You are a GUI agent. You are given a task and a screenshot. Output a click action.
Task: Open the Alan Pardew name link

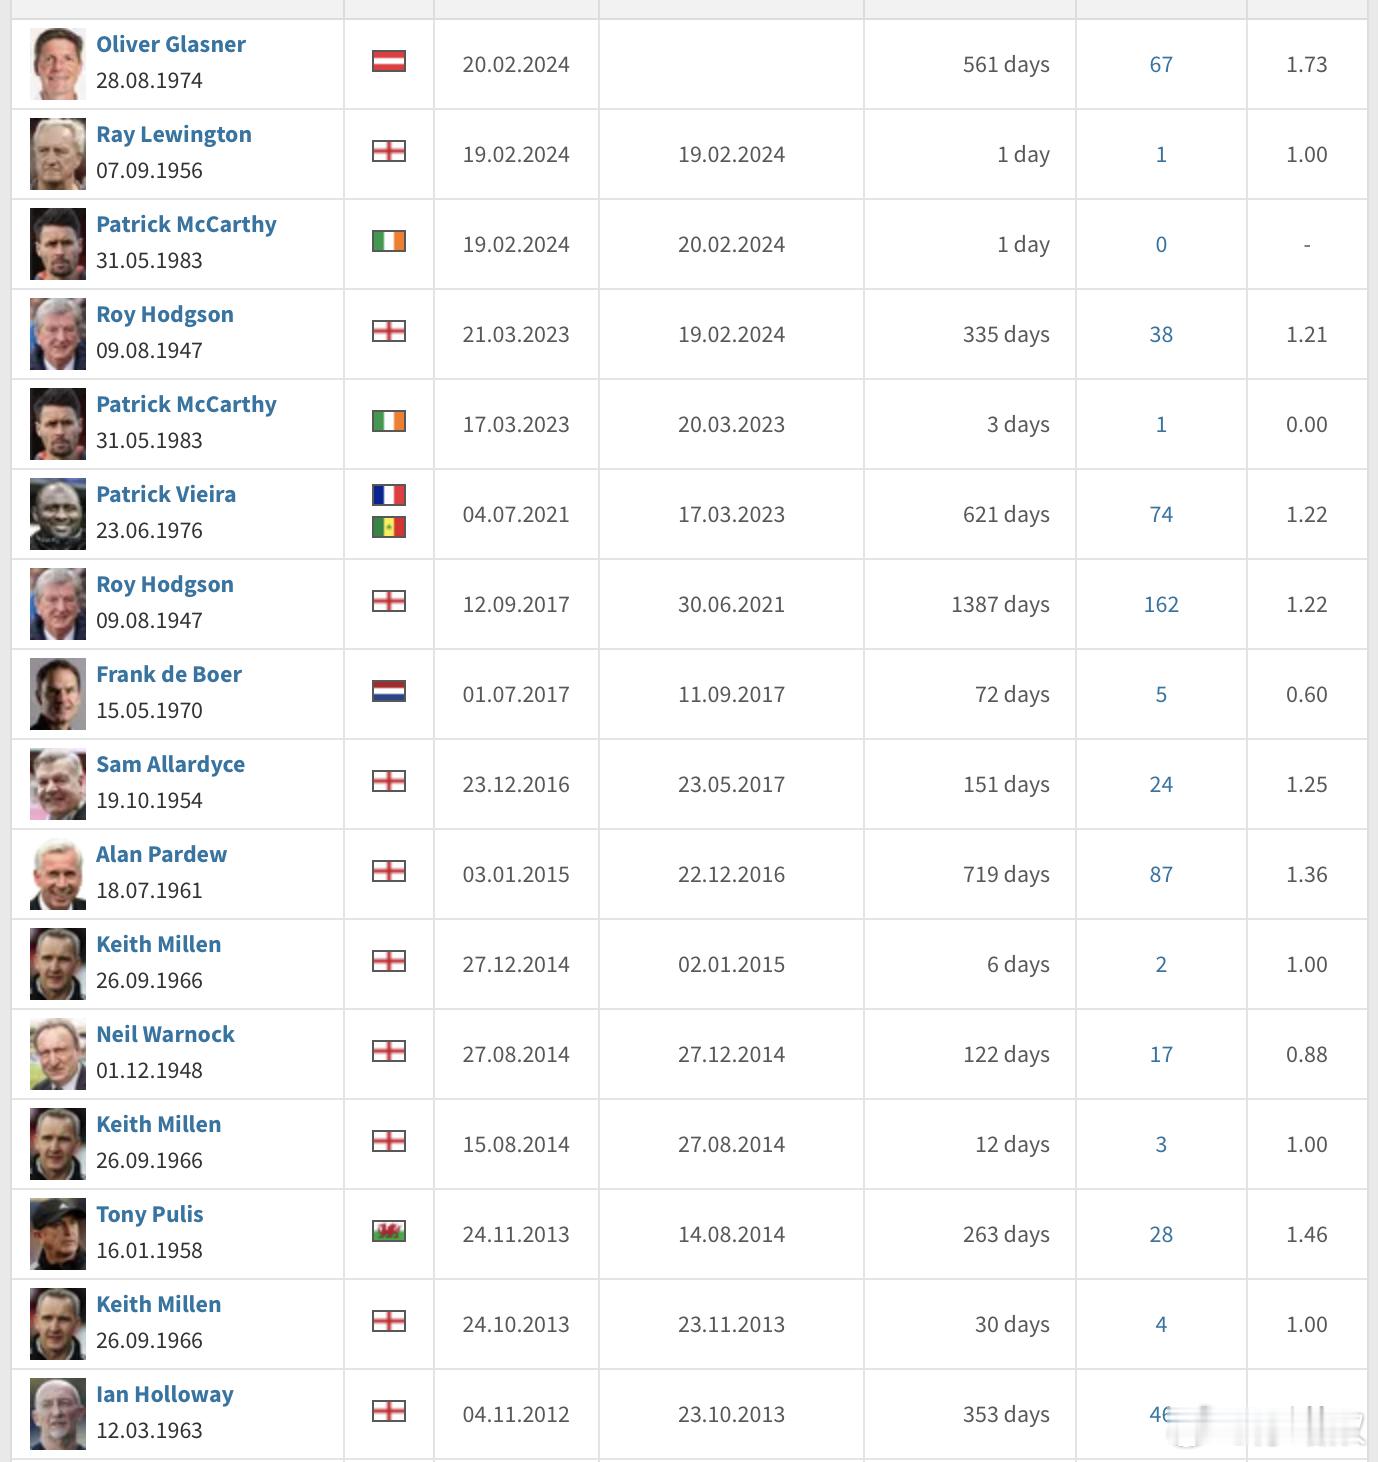point(161,854)
